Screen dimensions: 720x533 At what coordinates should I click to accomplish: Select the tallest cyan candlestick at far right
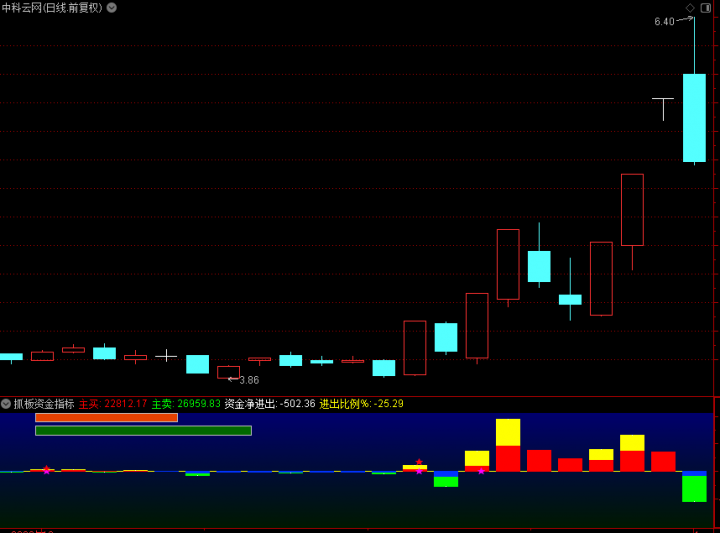[x=694, y=117]
